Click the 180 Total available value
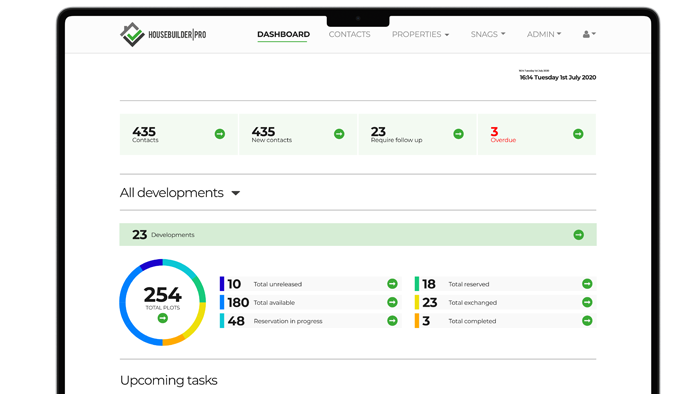The width and height of the screenshot is (700, 394). [x=238, y=303]
